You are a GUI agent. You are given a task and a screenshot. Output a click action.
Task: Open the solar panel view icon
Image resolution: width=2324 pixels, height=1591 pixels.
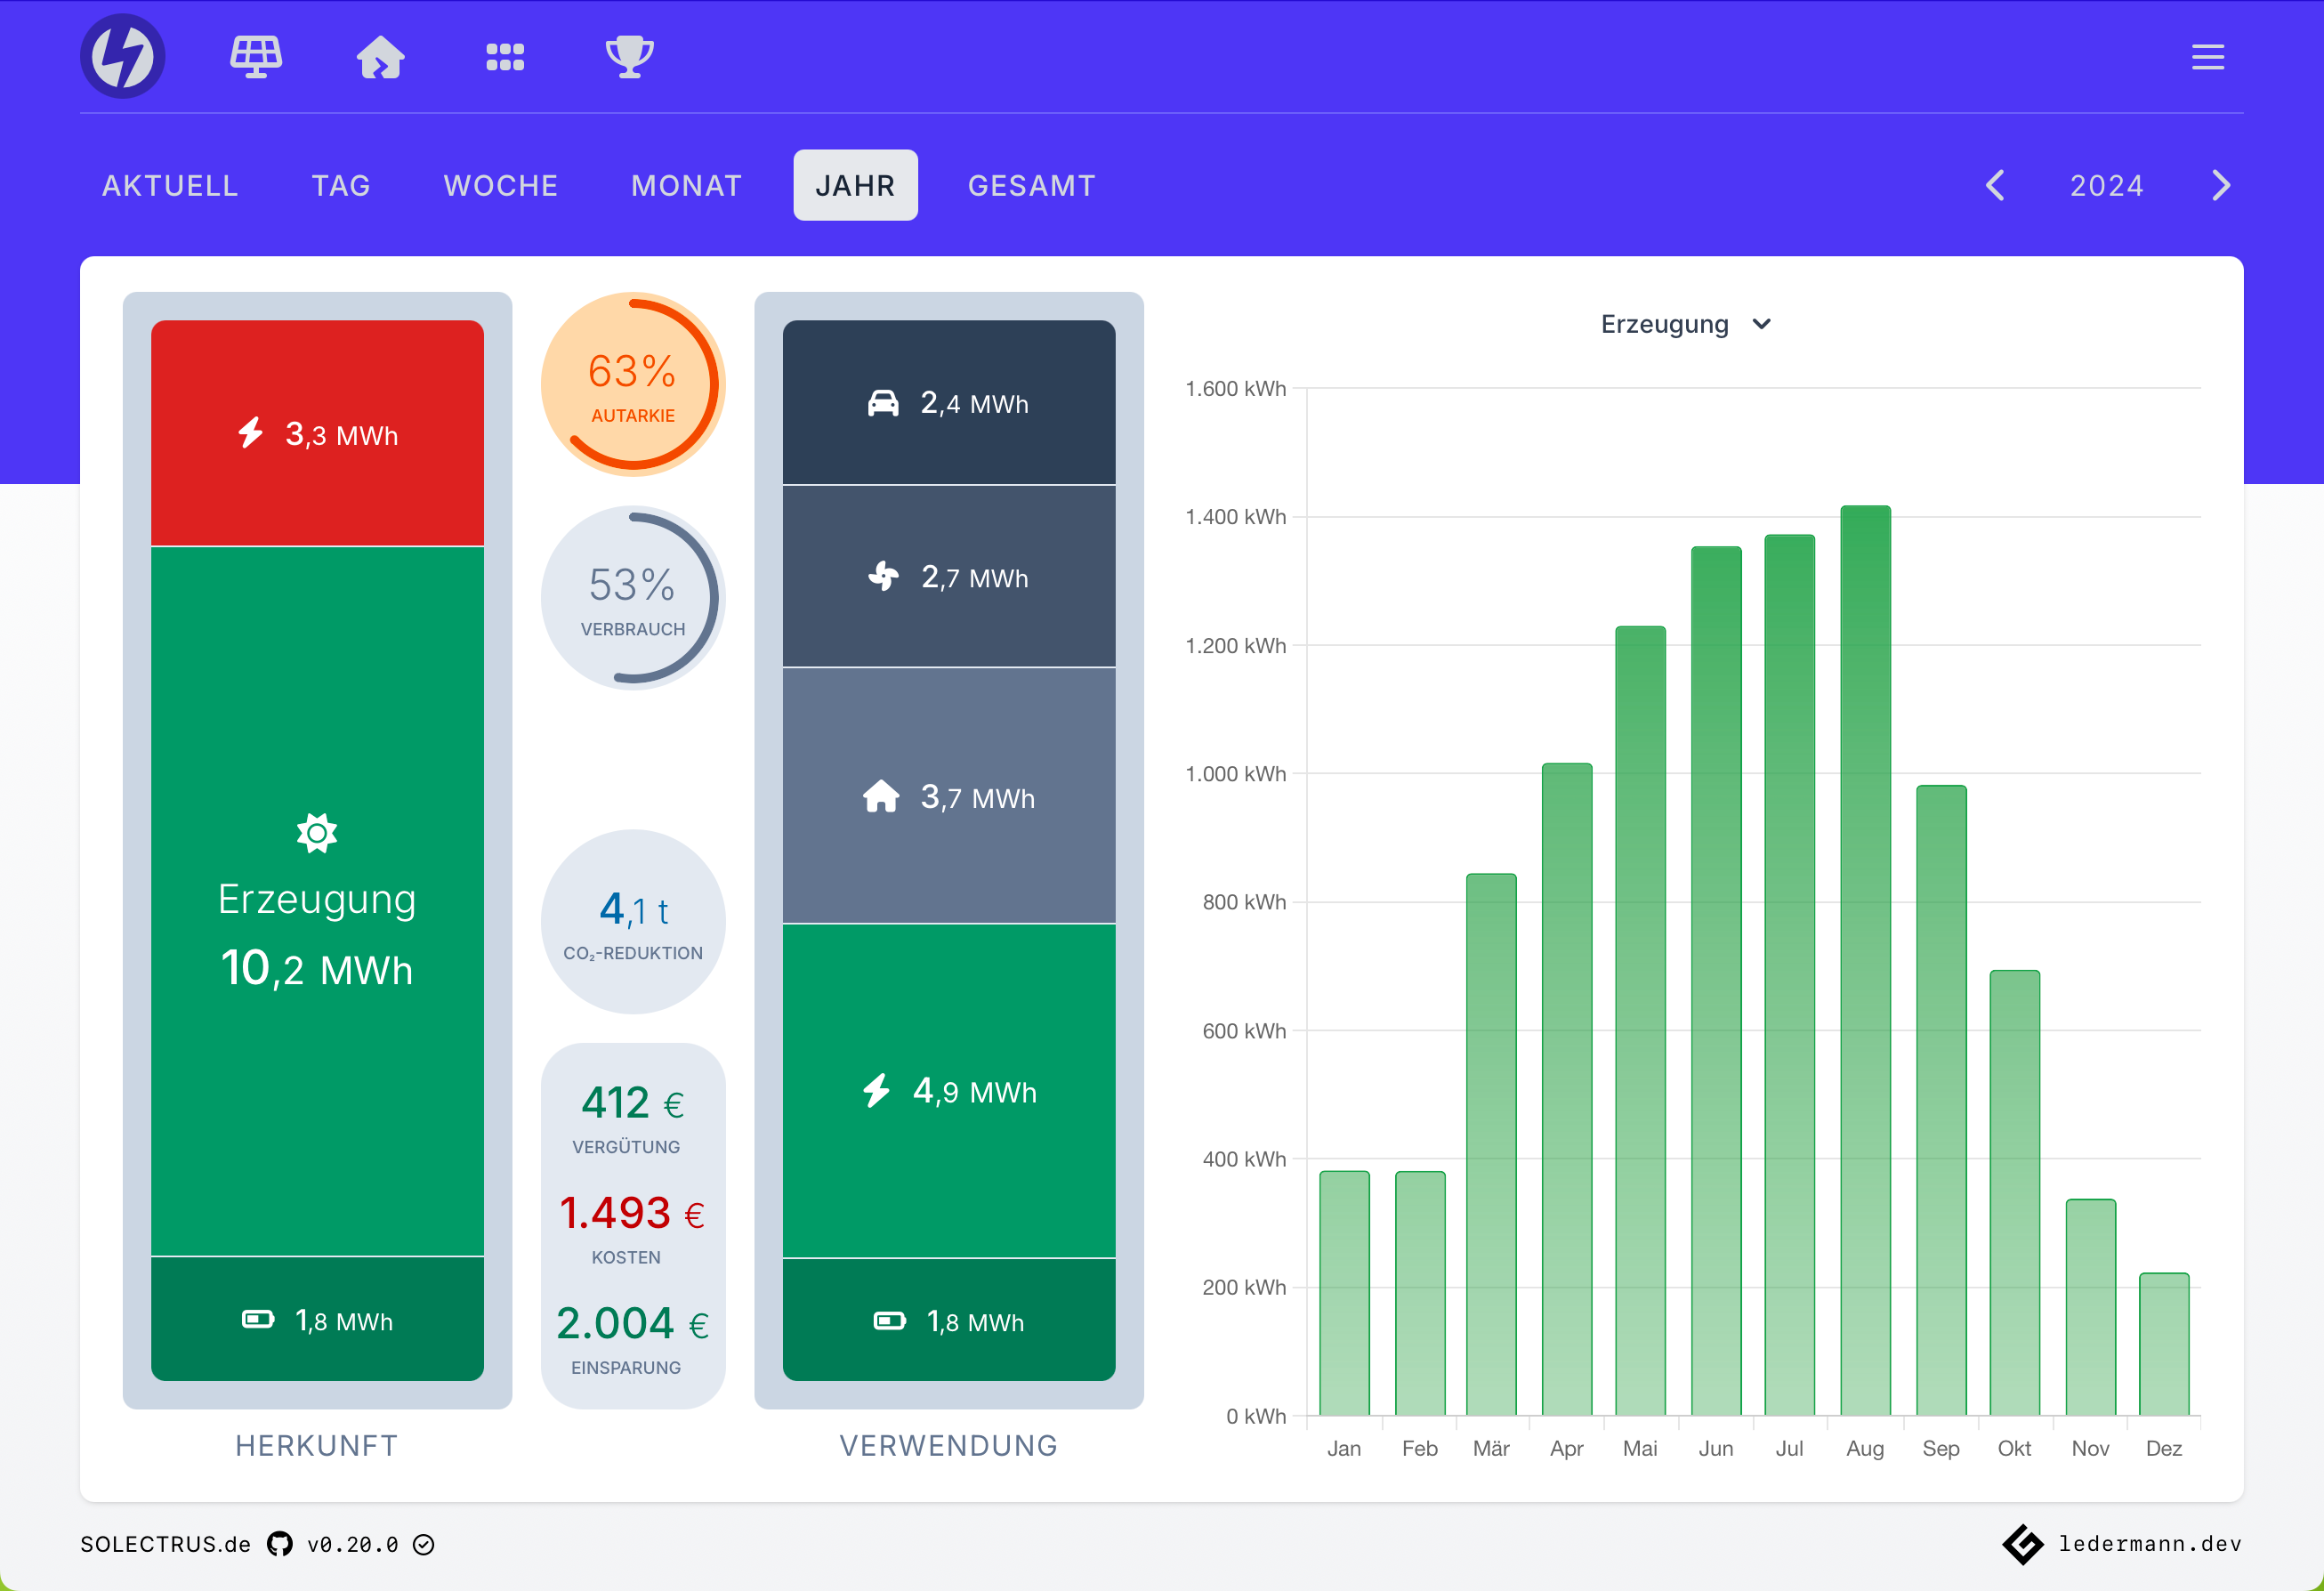coord(256,56)
